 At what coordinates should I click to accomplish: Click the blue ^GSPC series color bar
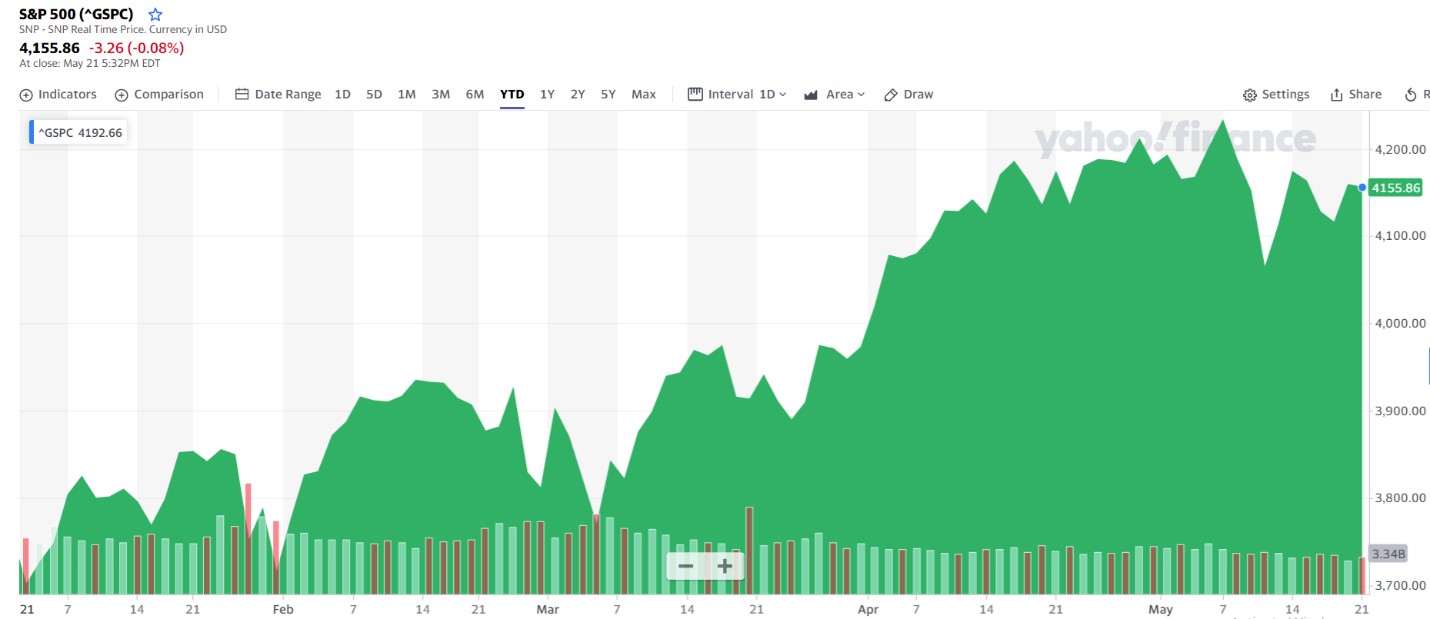click(32, 132)
